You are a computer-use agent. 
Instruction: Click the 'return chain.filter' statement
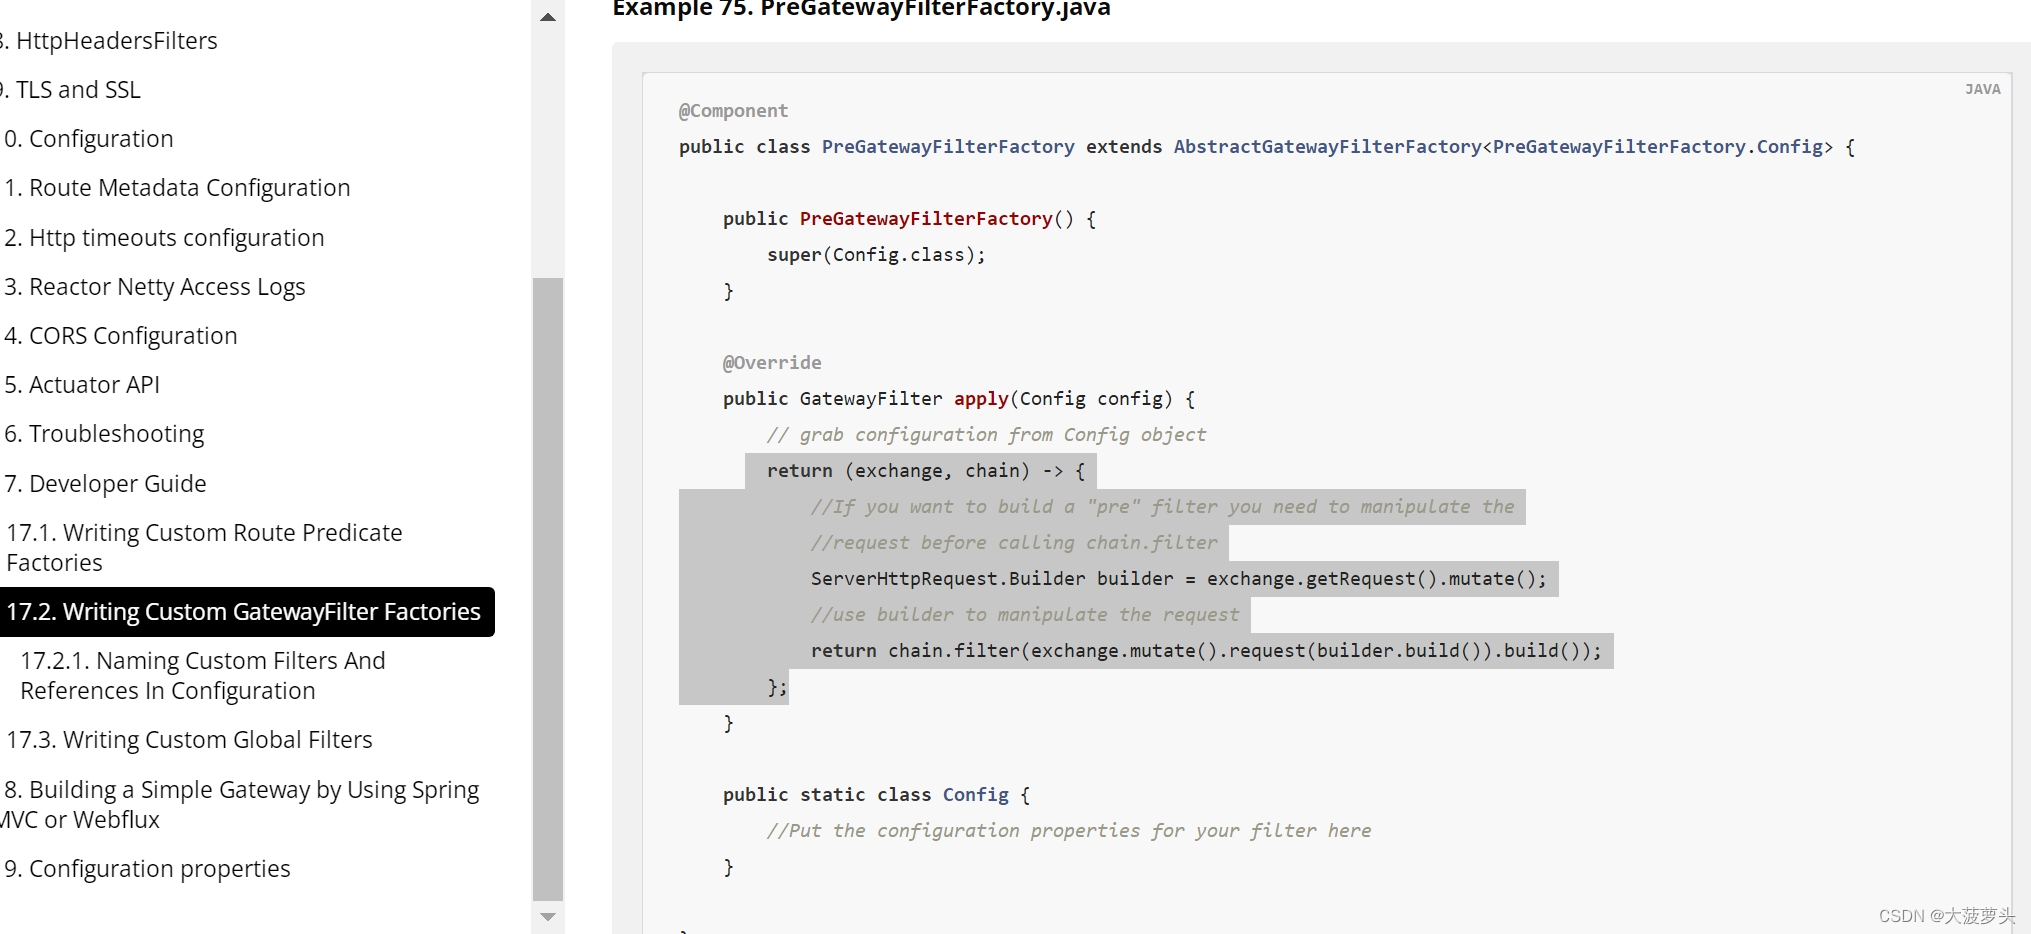1206,651
